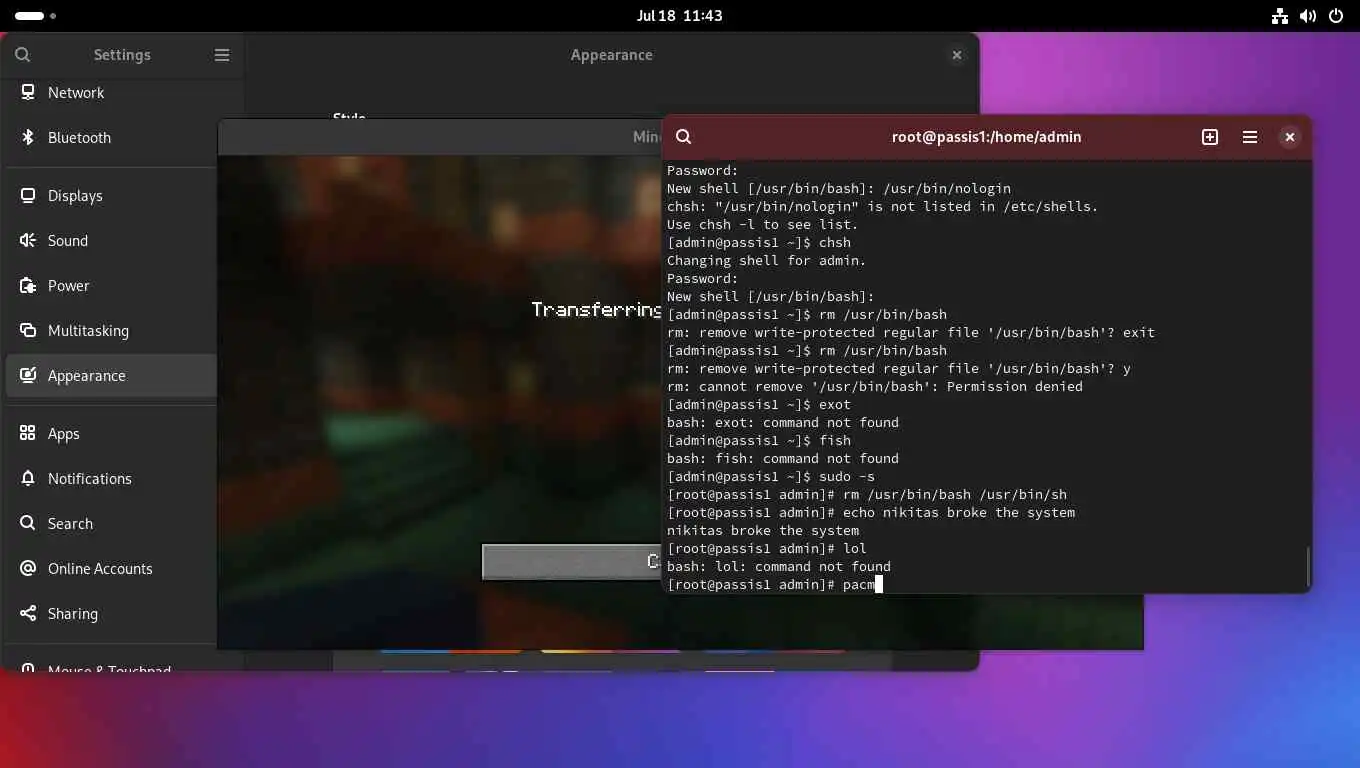Open the terminal search icon
The width and height of the screenshot is (1360, 768).
(x=684, y=137)
